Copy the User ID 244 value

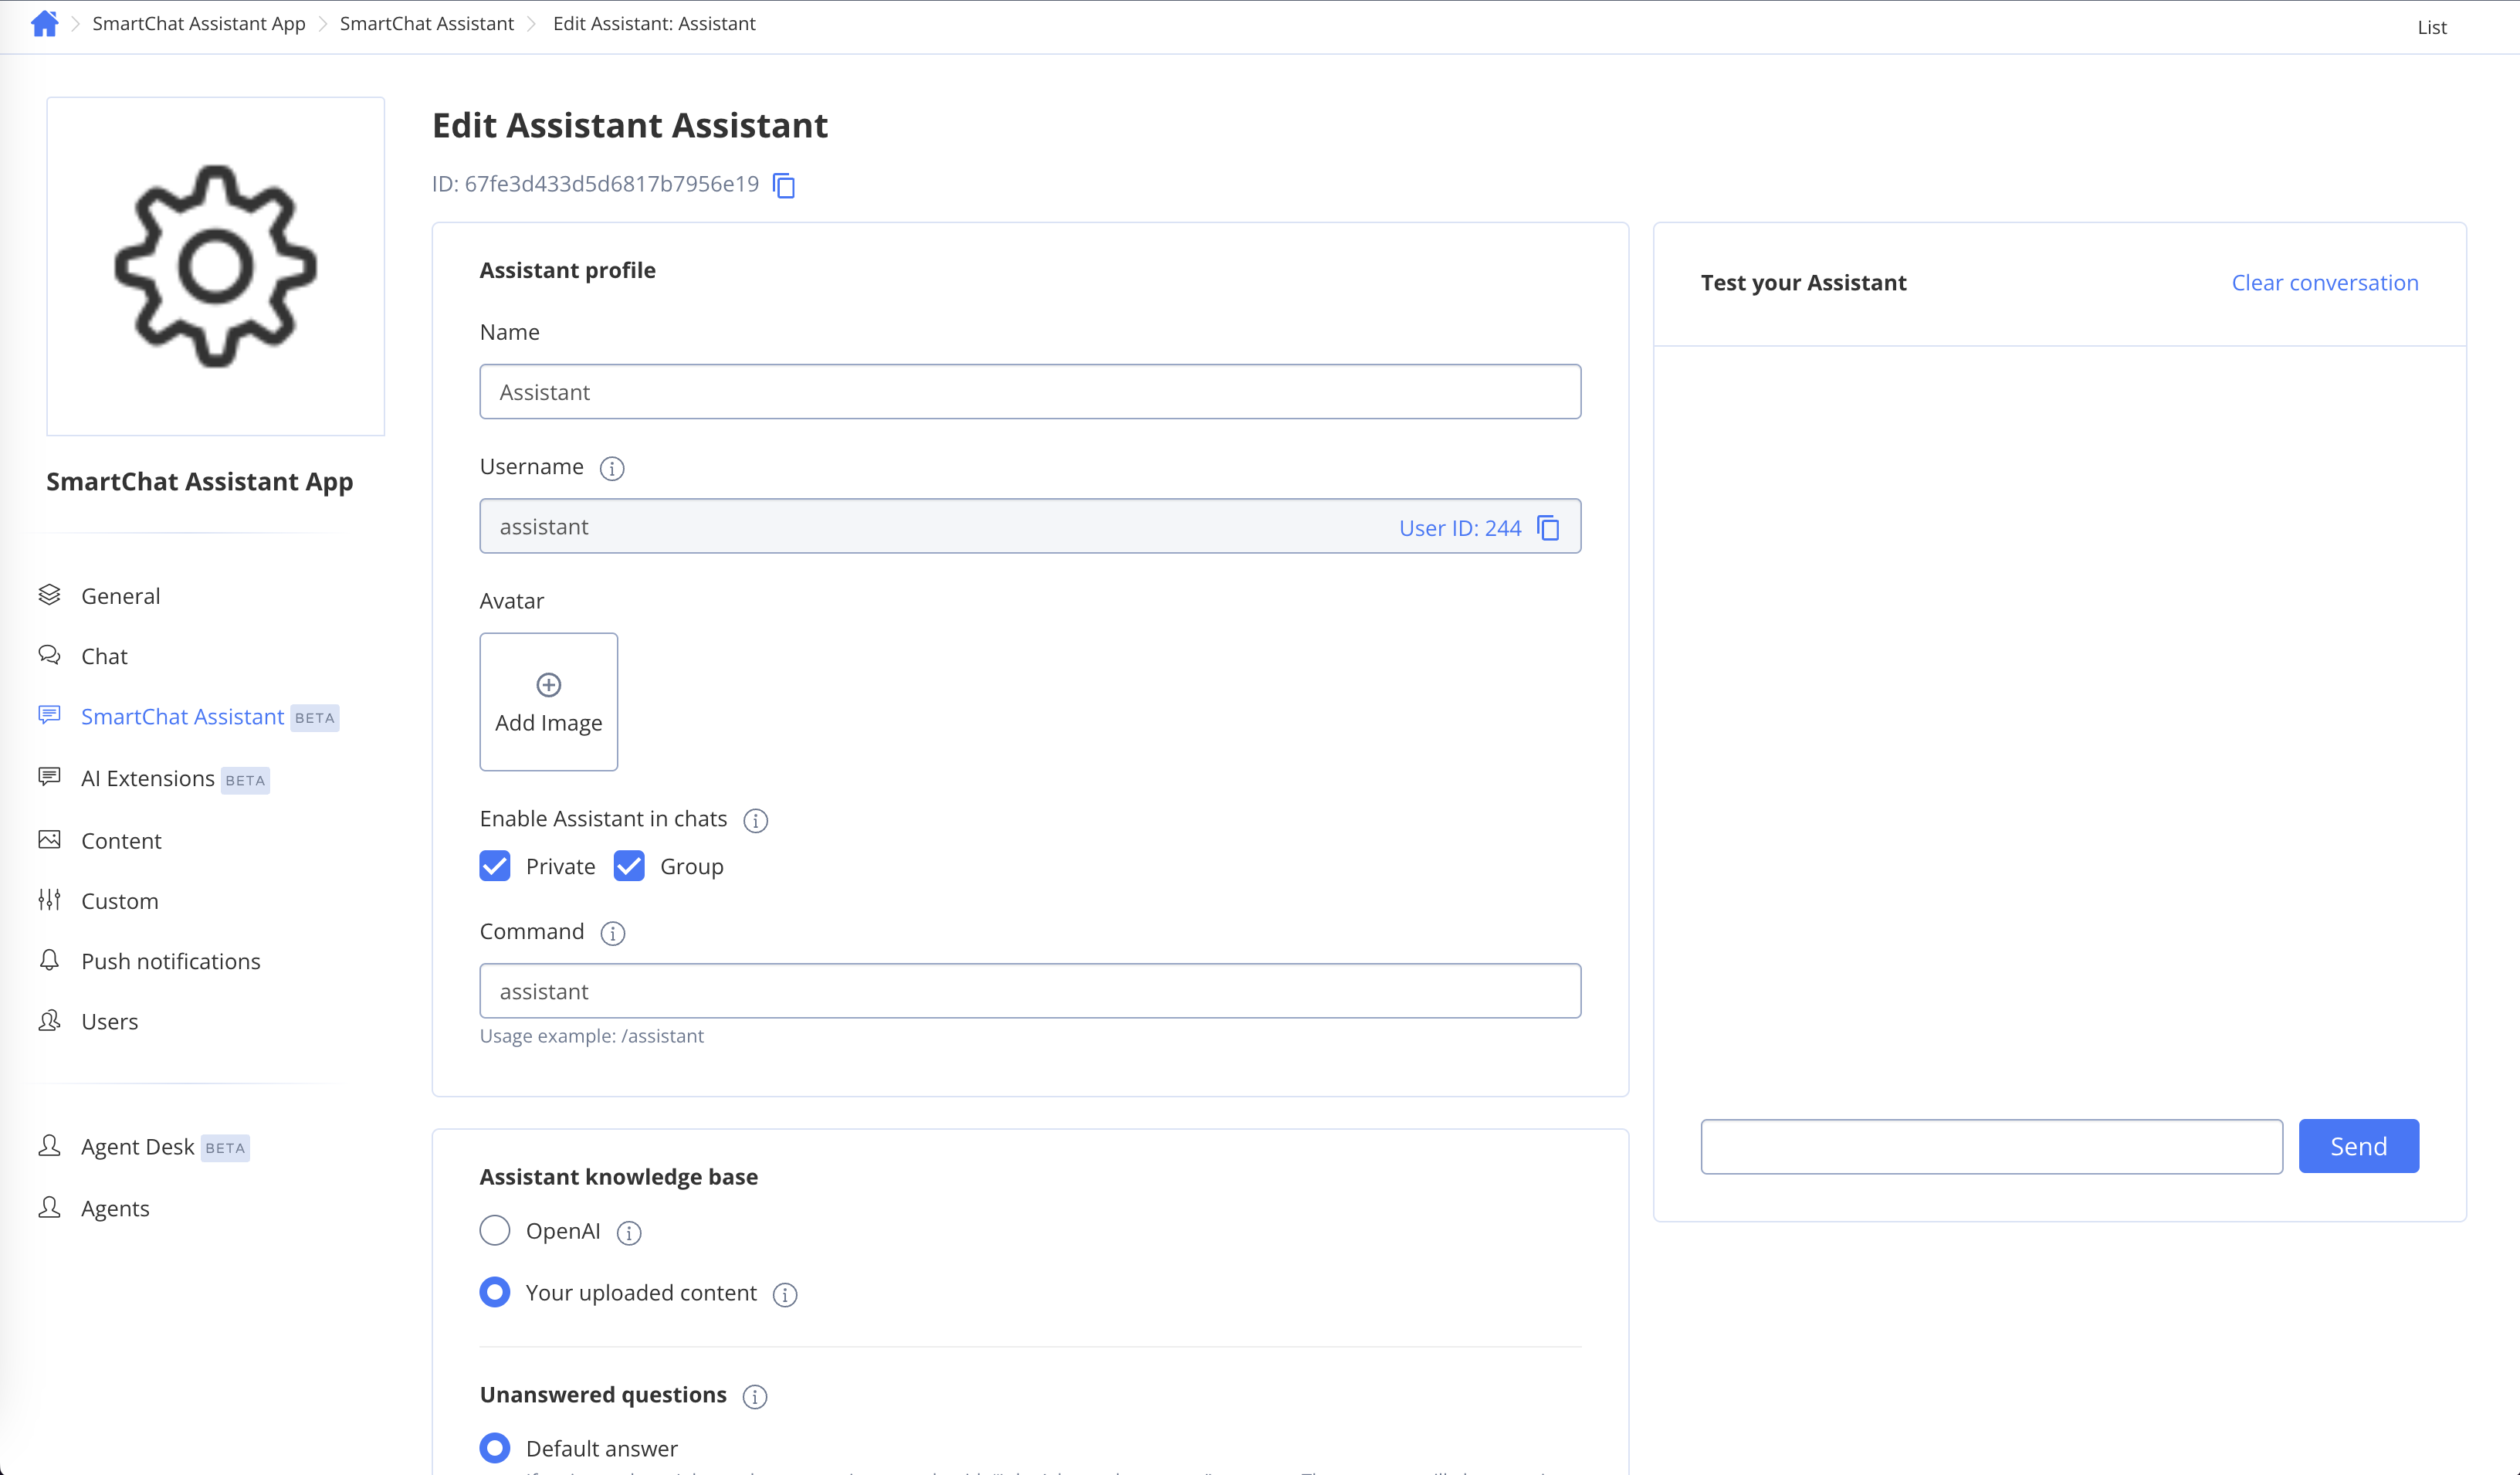click(x=1548, y=527)
